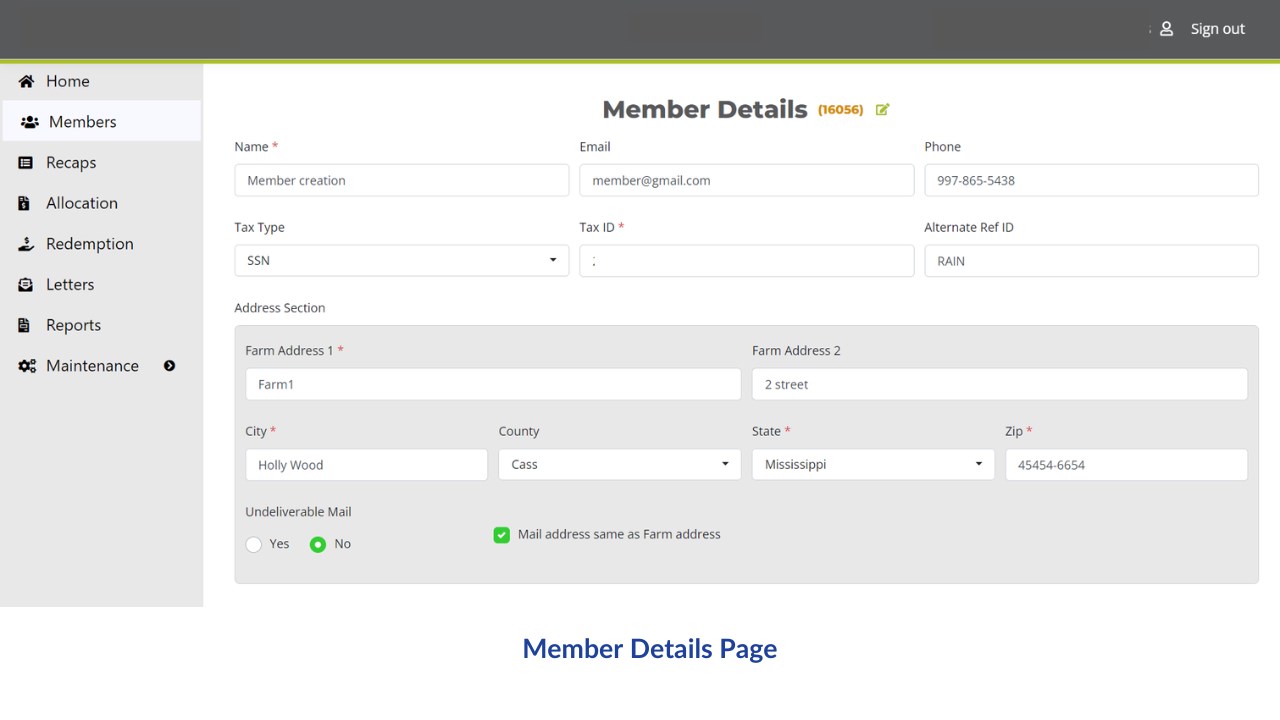Open the Tax Type dropdown
The height and width of the screenshot is (720, 1280).
(x=401, y=261)
